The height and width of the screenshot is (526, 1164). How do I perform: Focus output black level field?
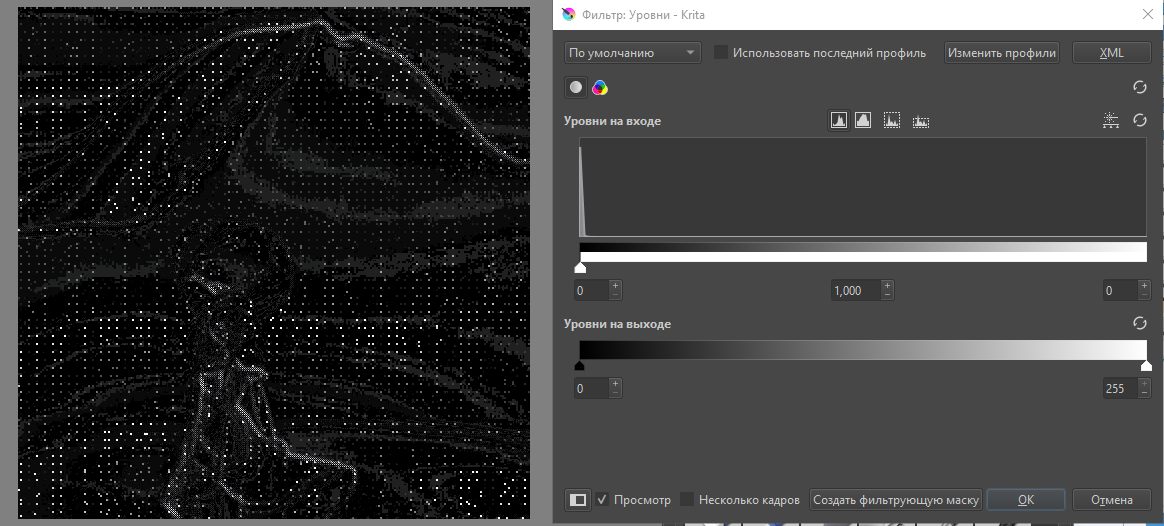[592, 388]
